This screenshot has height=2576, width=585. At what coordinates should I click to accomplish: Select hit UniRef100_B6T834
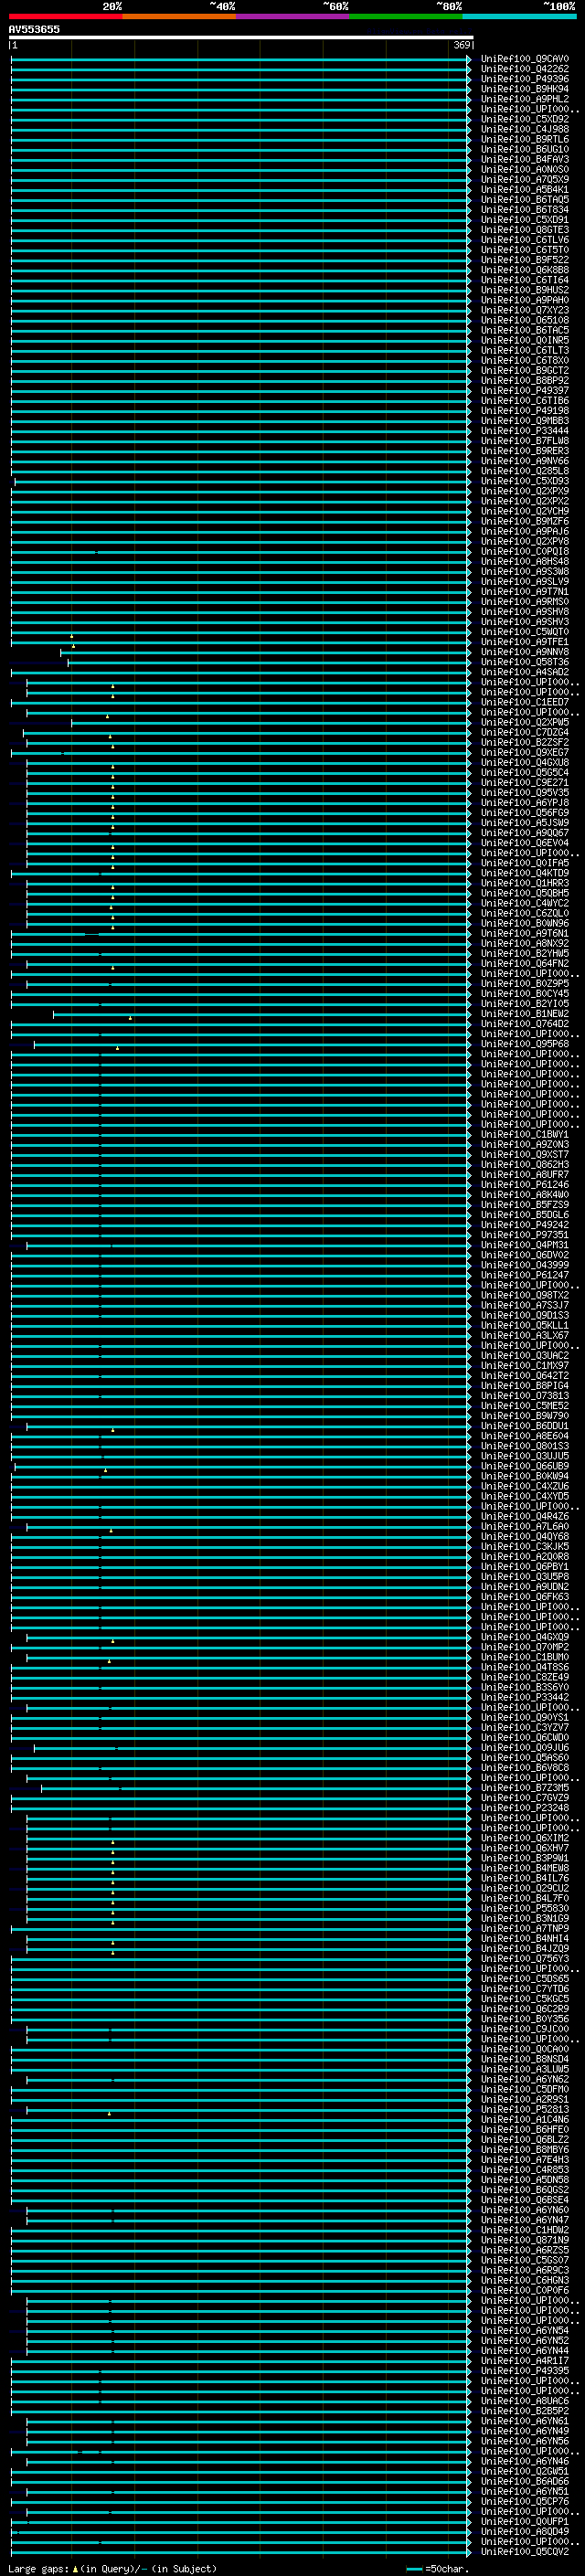525,209
